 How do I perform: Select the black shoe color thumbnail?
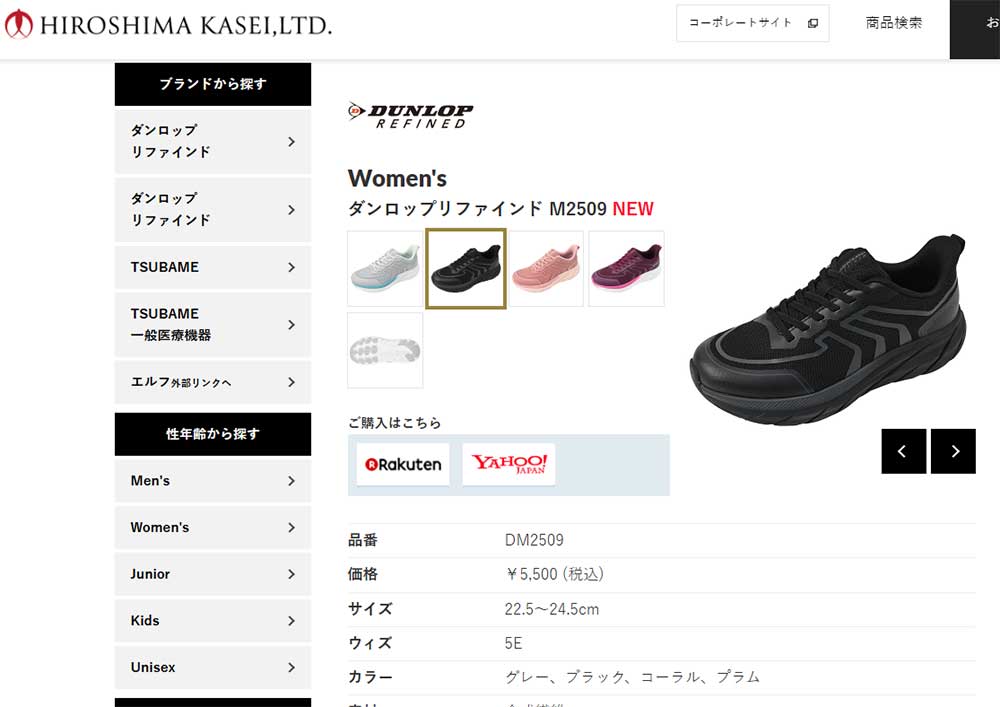tap(466, 268)
